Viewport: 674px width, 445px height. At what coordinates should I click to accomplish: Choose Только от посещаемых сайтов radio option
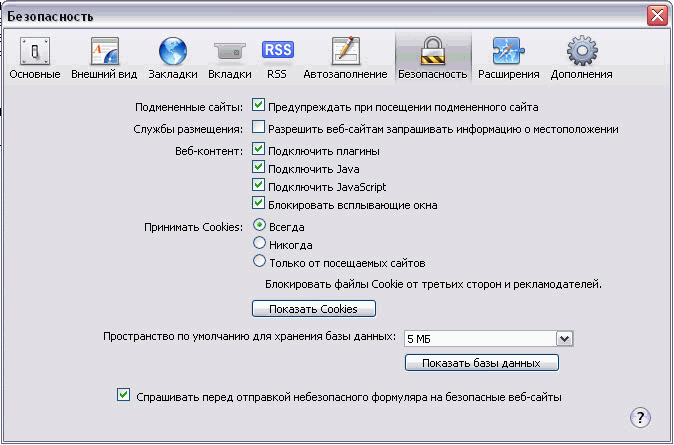click(x=260, y=262)
